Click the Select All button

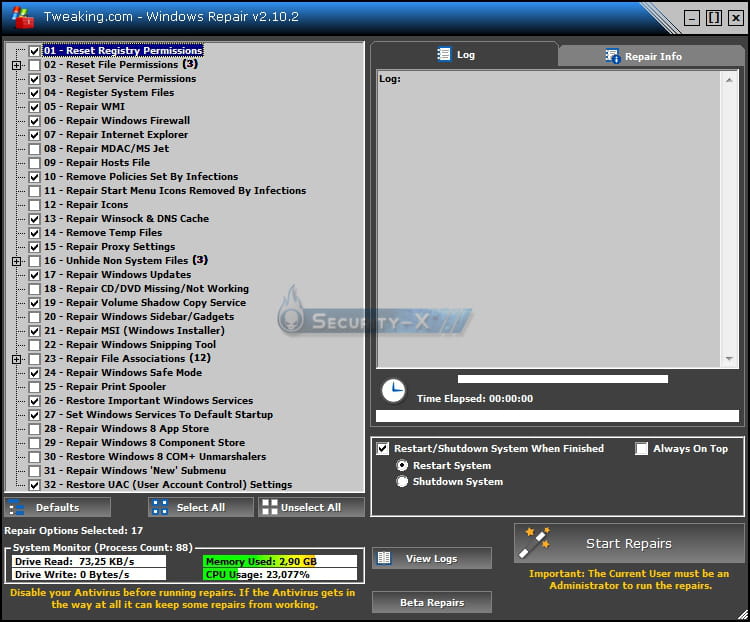point(201,507)
